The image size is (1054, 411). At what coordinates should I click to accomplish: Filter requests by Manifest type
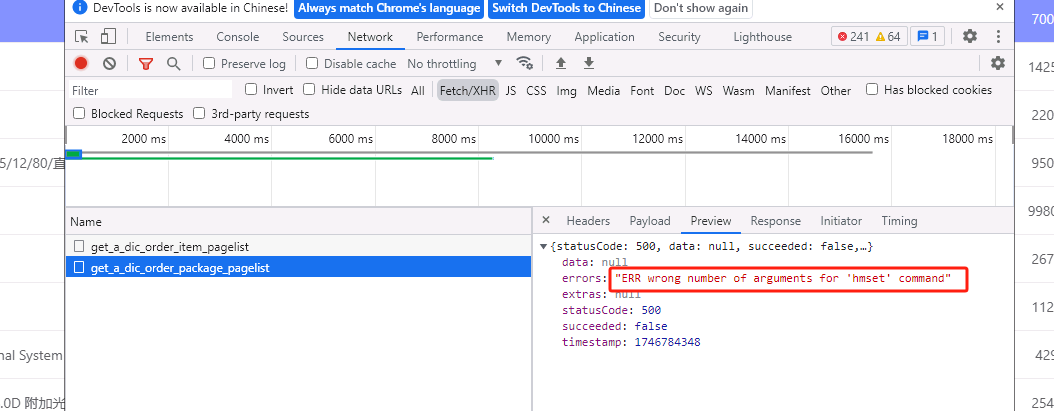pyautogui.click(x=788, y=90)
